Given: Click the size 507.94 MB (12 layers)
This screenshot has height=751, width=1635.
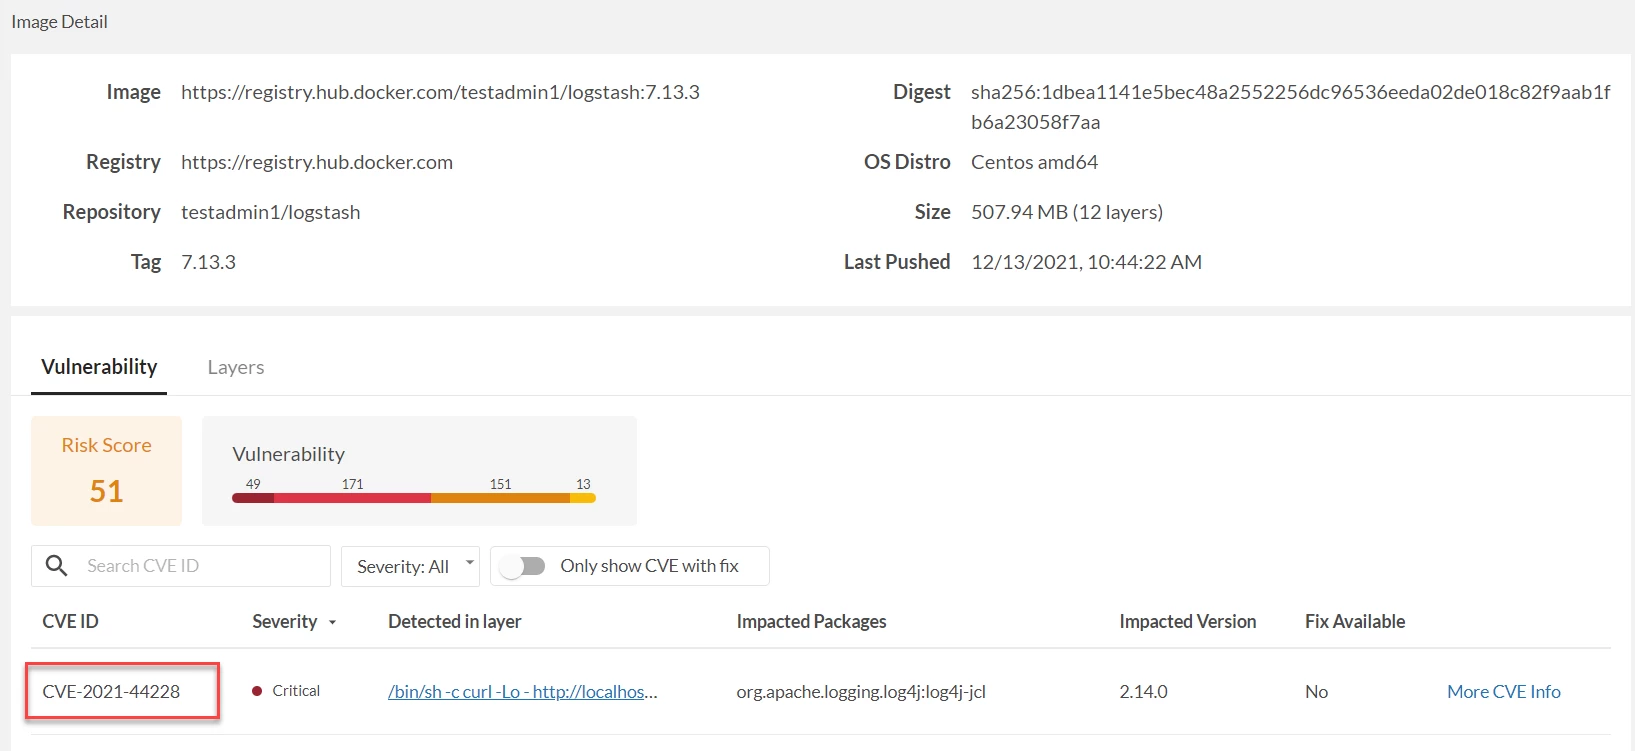Looking at the screenshot, I should point(1067,212).
